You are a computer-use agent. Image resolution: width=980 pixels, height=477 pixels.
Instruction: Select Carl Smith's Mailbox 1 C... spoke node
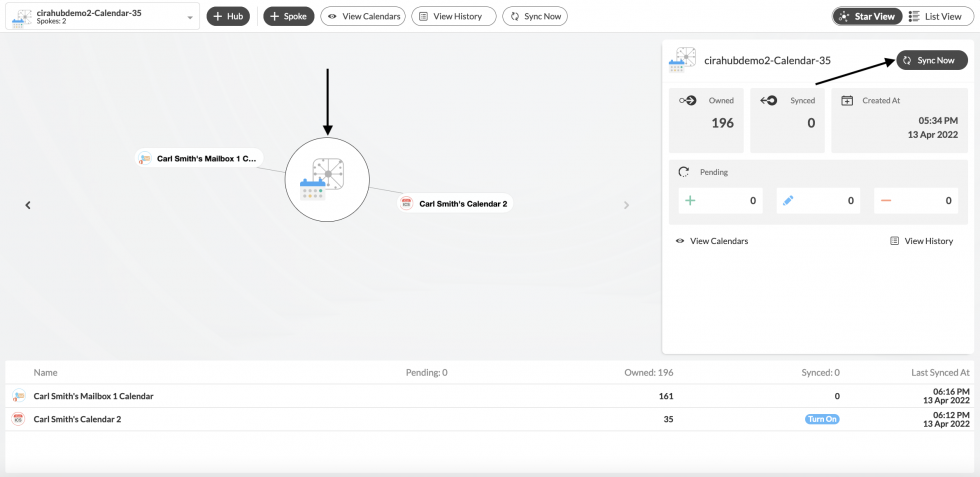pyautogui.click(x=199, y=158)
